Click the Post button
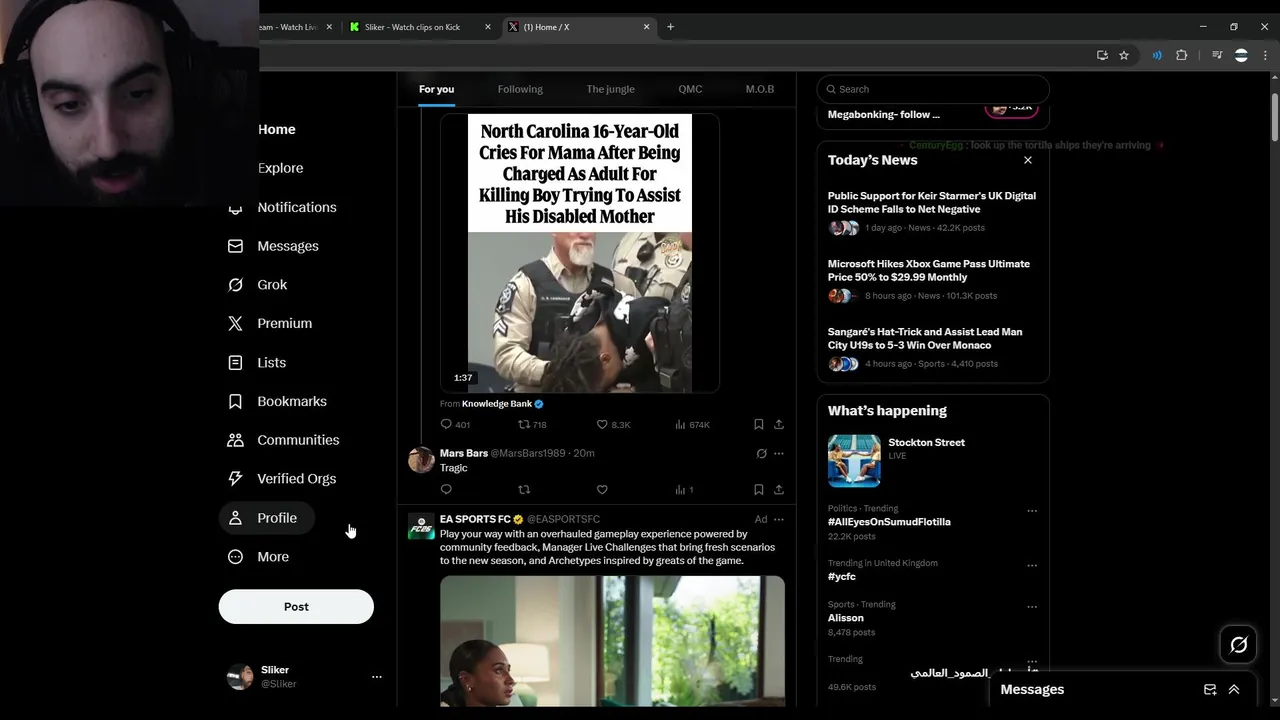The image size is (1280, 720). [x=296, y=606]
